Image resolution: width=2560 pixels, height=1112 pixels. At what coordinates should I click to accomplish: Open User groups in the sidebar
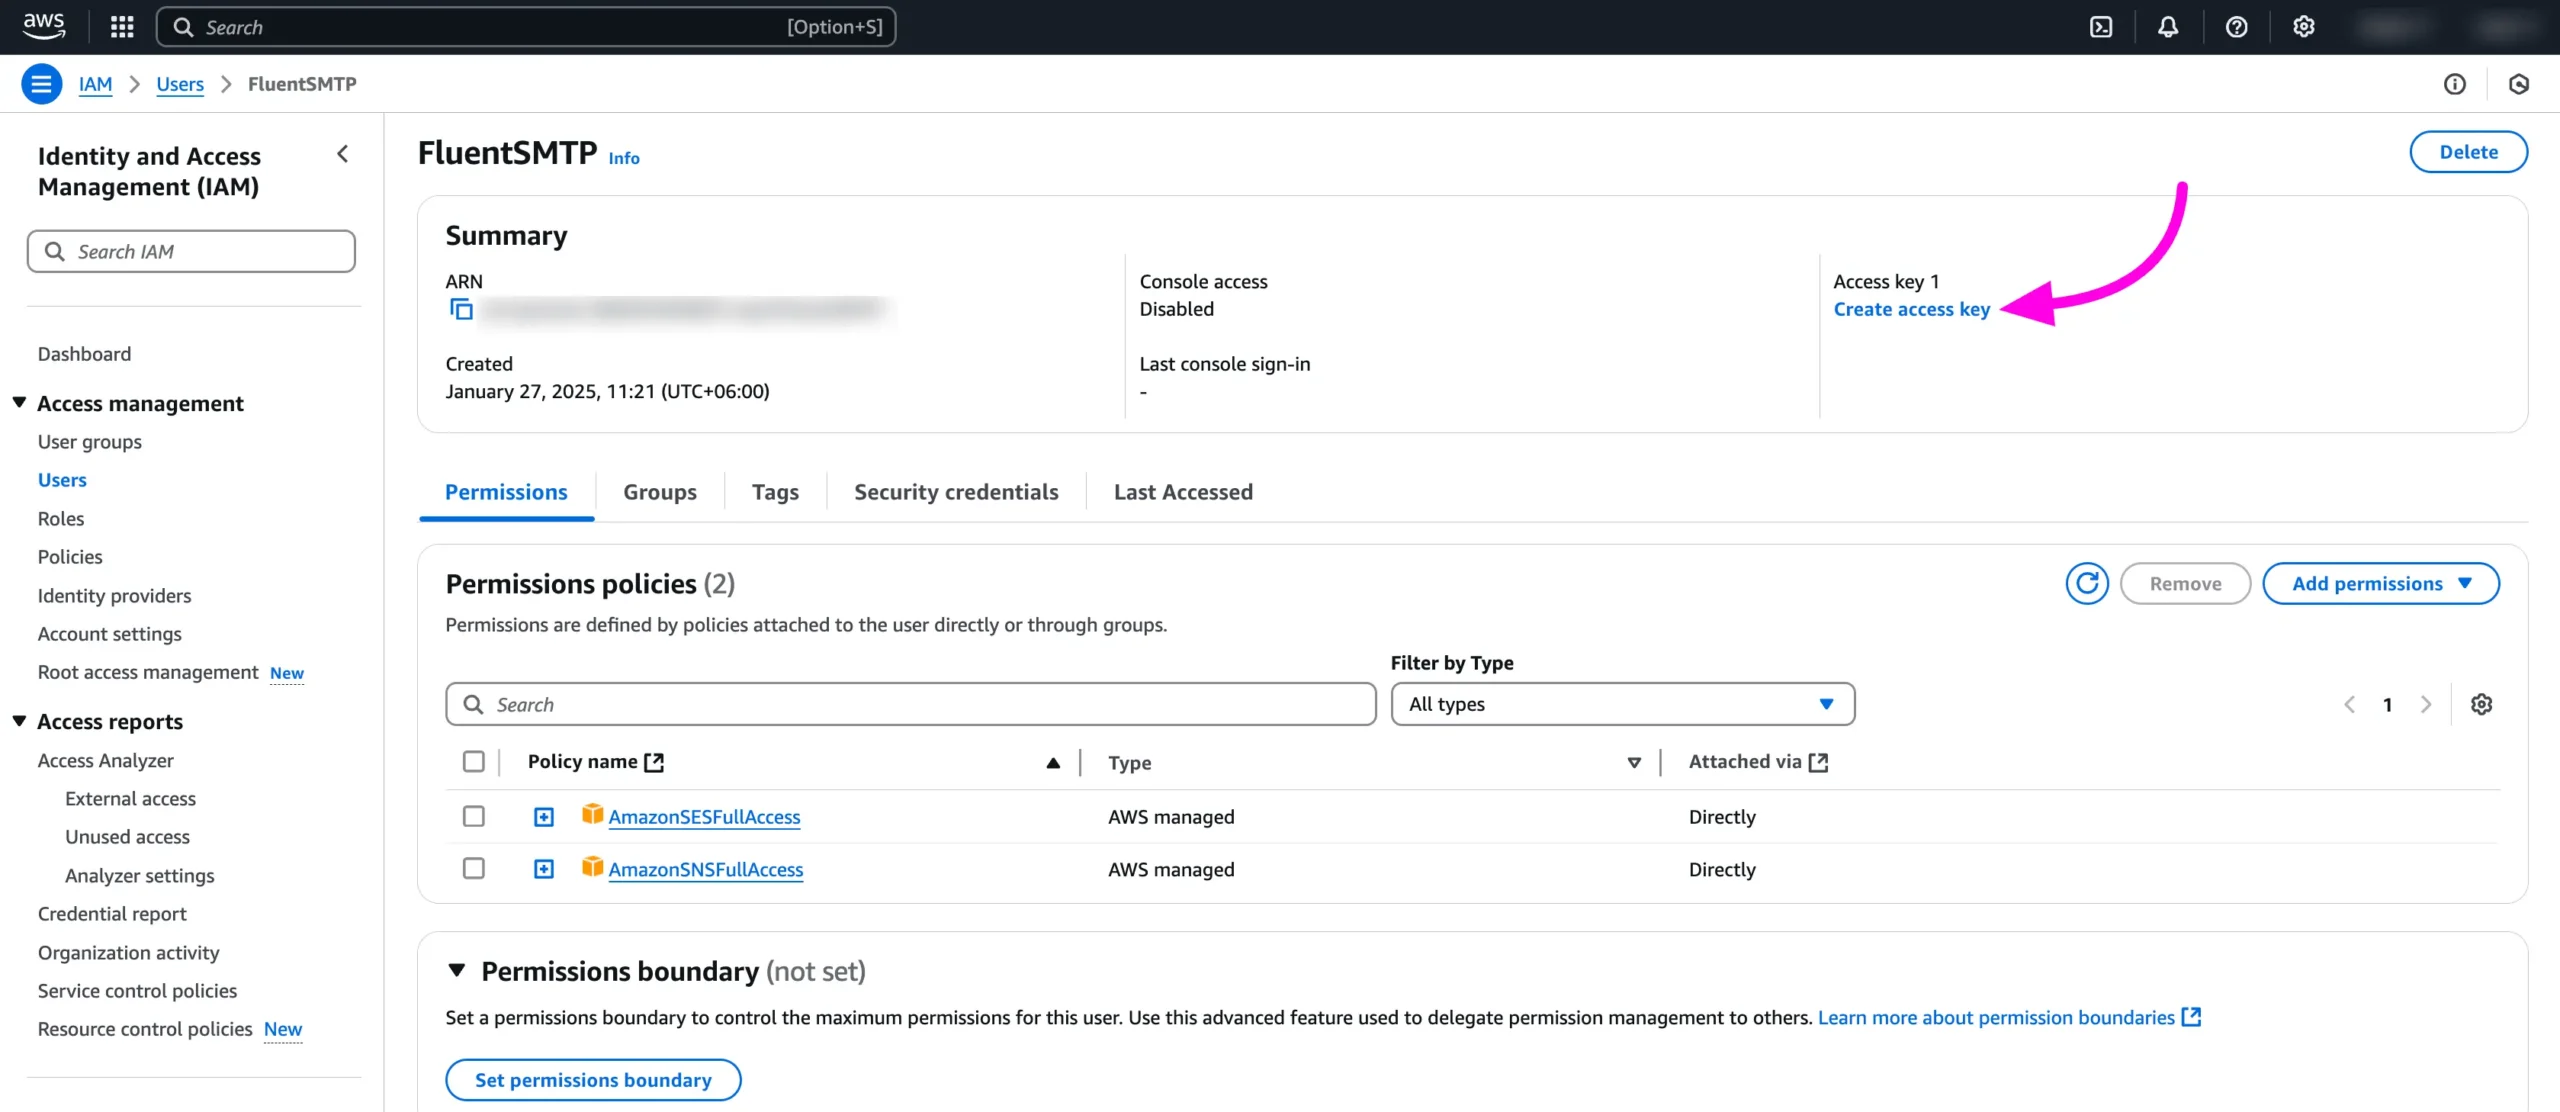[89, 441]
